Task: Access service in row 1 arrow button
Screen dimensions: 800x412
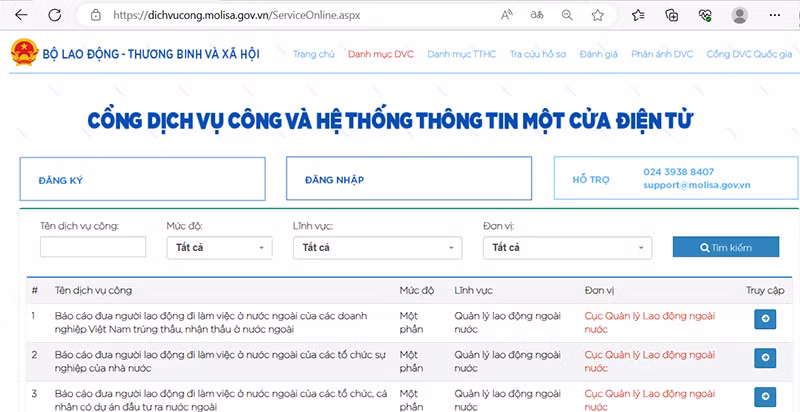Action: click(765, 319)
